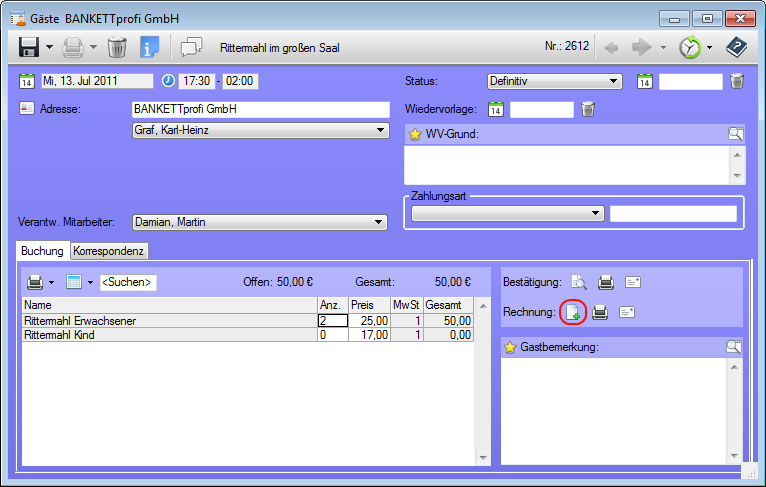Click the text field beside Zahlungsart dropdown
The image size is (766, 487).
coord(673,213)
